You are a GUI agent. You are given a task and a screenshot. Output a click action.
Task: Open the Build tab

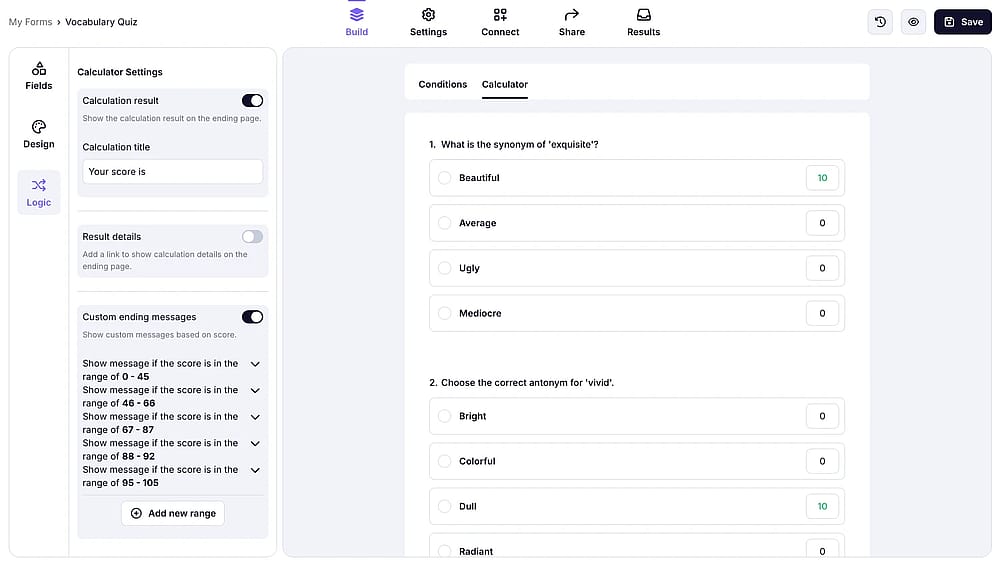pyautogui.click(x=357, y=22)
